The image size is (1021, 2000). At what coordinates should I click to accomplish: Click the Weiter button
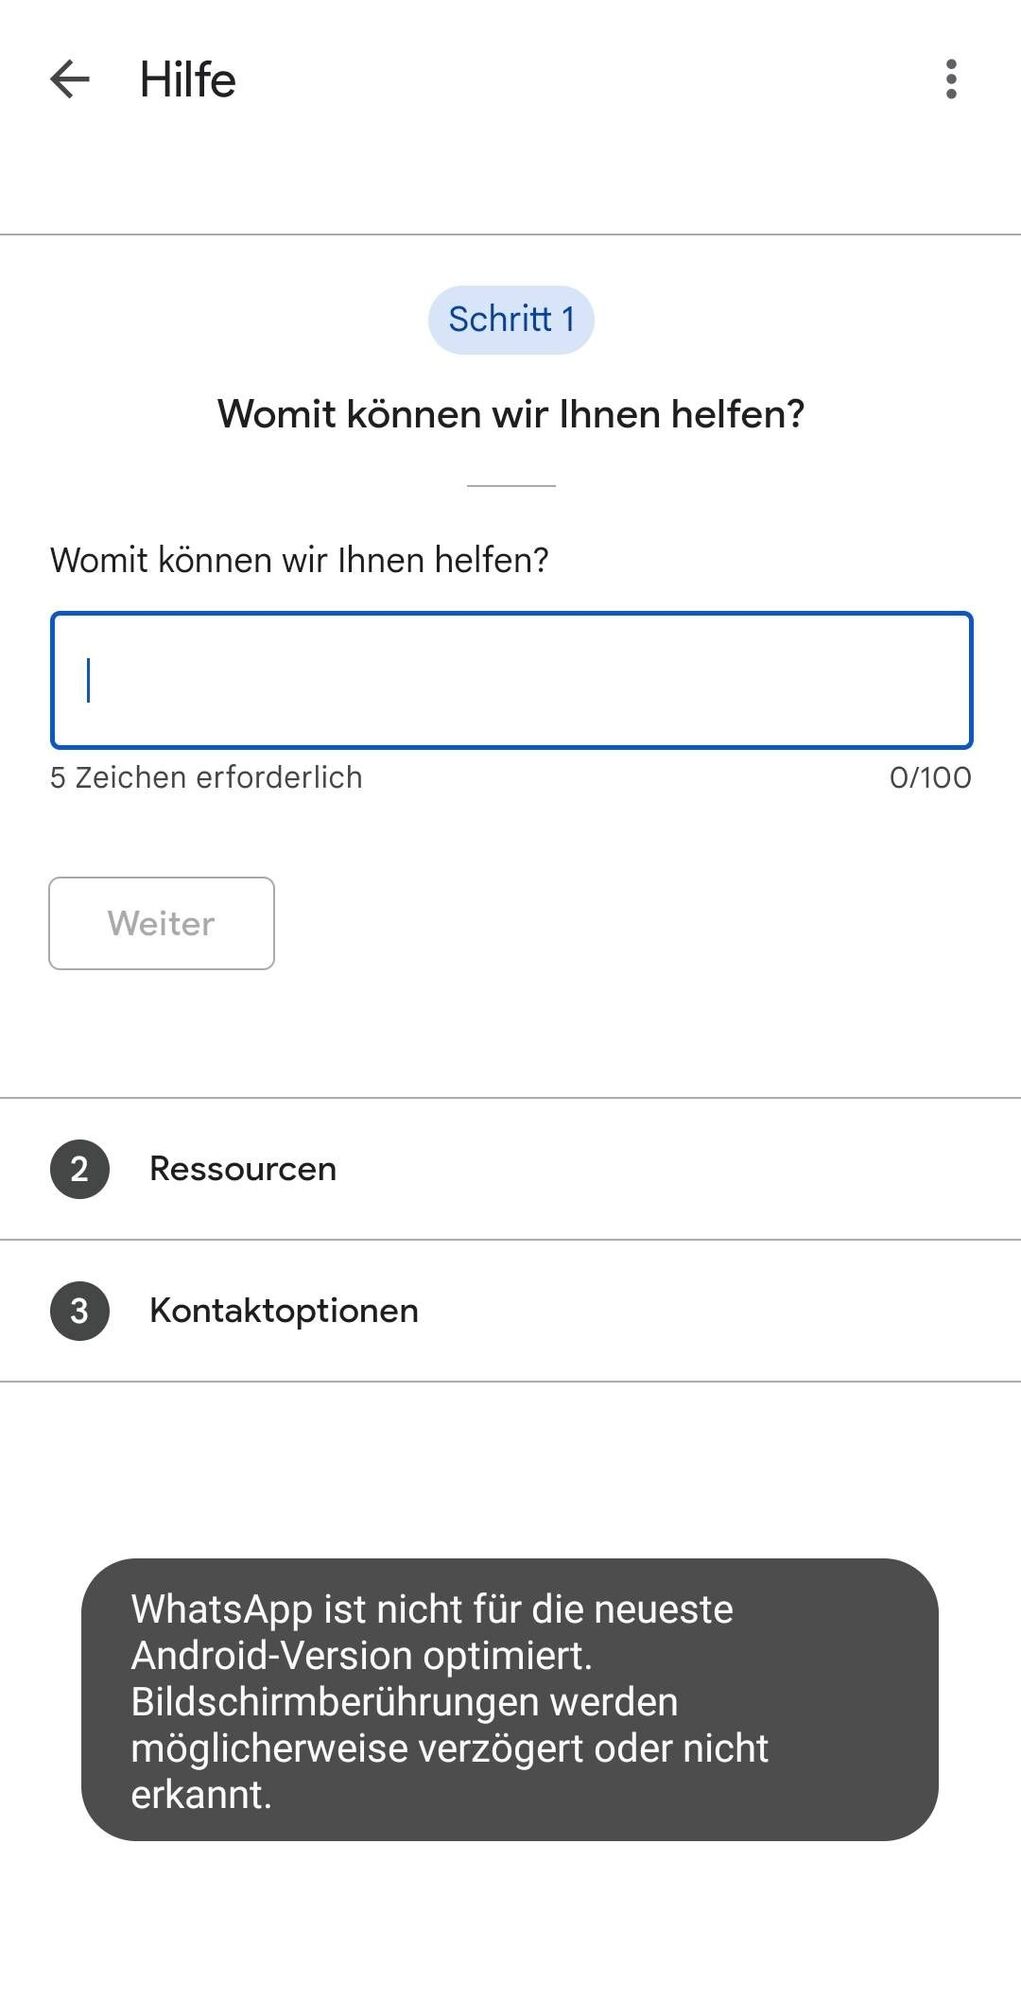coord(161,923)
